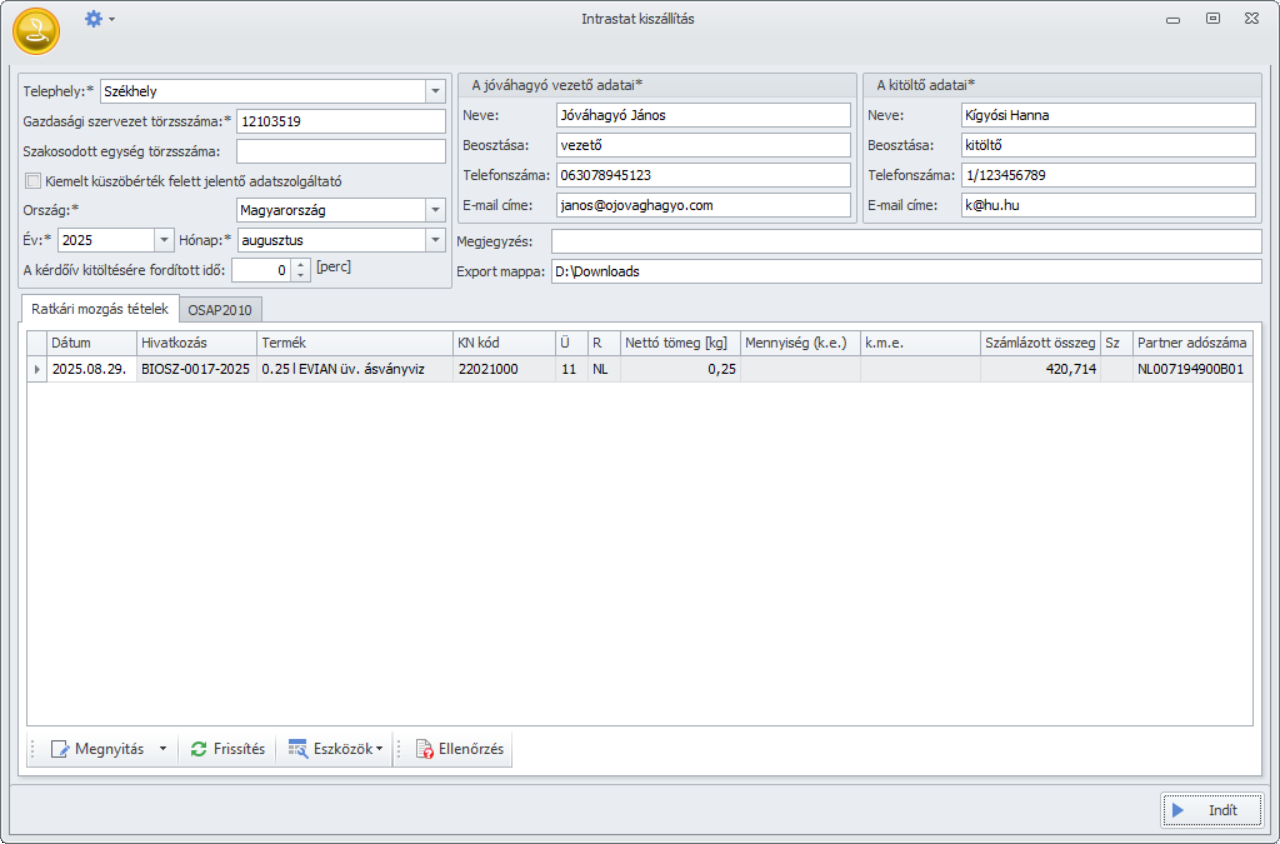1280x844 pixels.
Task: Click the round gold application logo icon
Action: [x=36, y=31]
